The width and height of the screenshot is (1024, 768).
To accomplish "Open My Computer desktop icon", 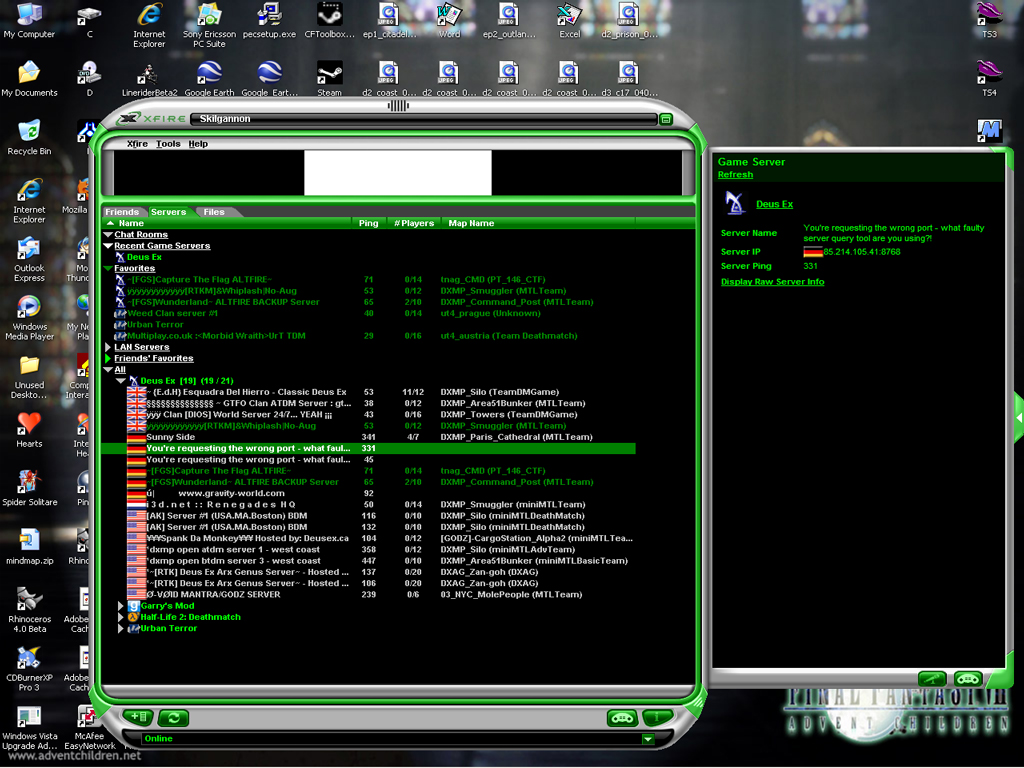I will (x=29, y=20).
